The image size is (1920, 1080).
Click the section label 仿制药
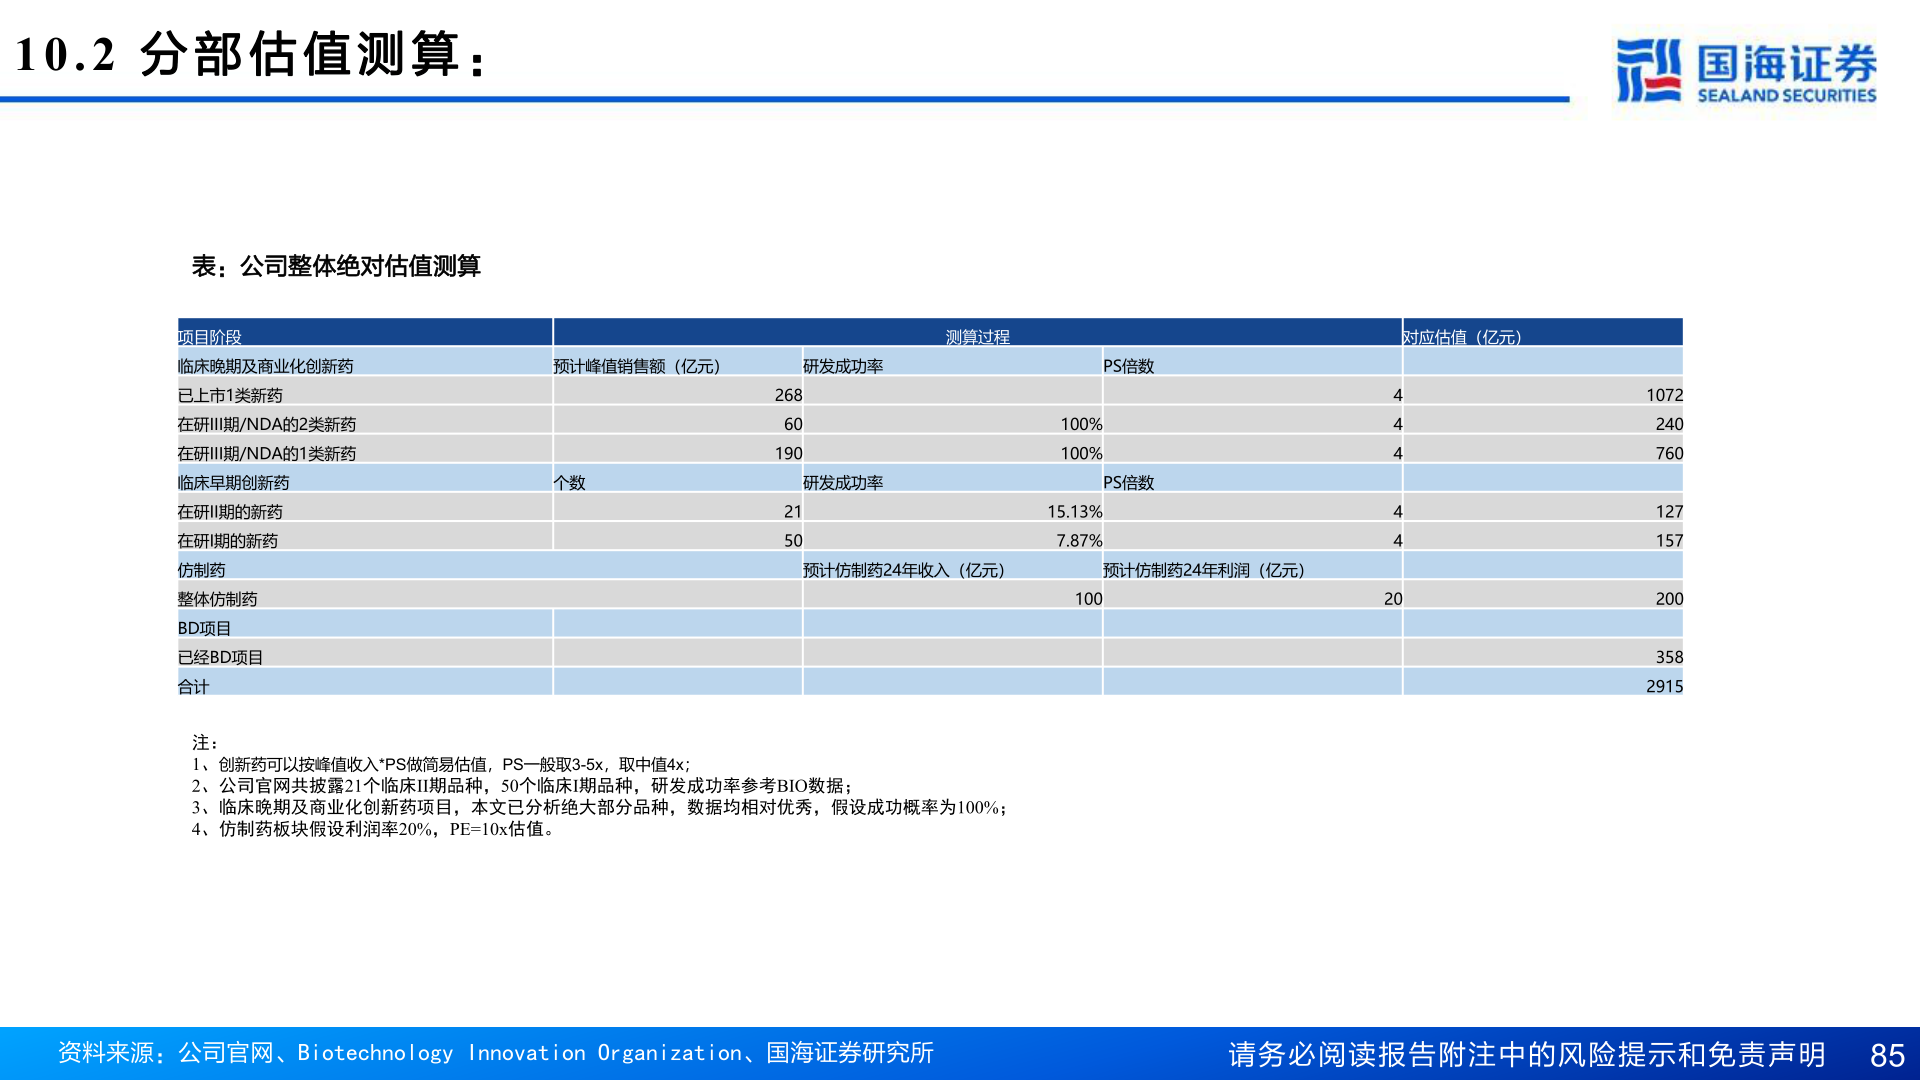pyautogui.click(x=201, y=569)
